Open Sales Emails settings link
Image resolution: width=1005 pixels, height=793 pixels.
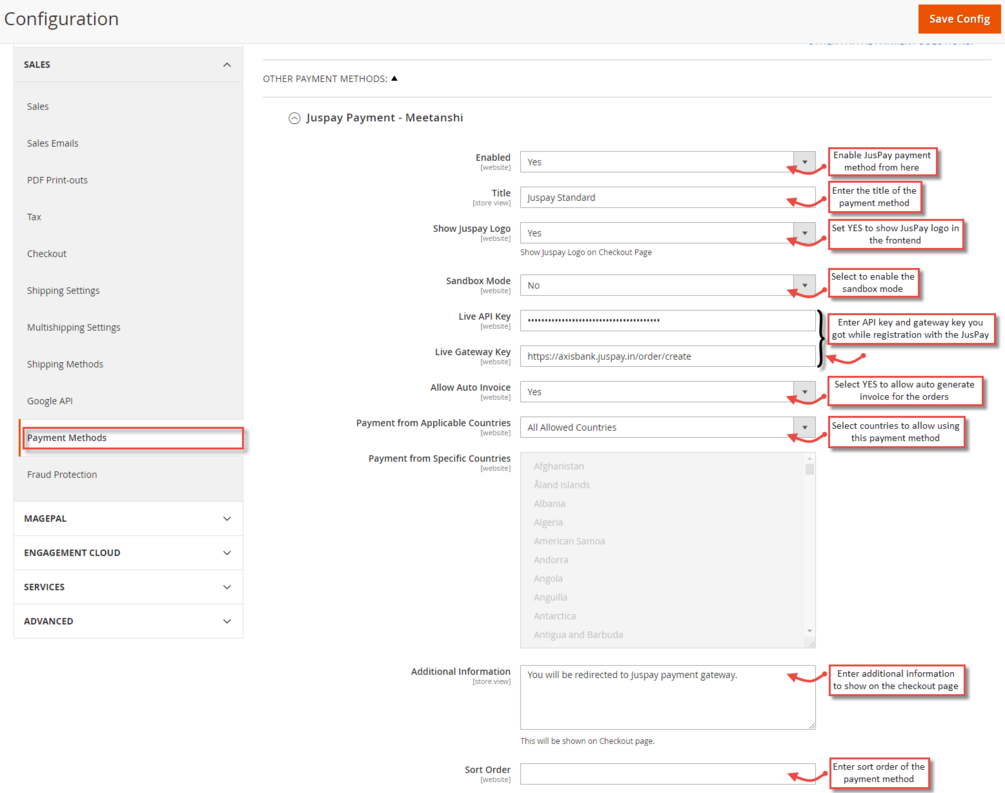(52, 143)
